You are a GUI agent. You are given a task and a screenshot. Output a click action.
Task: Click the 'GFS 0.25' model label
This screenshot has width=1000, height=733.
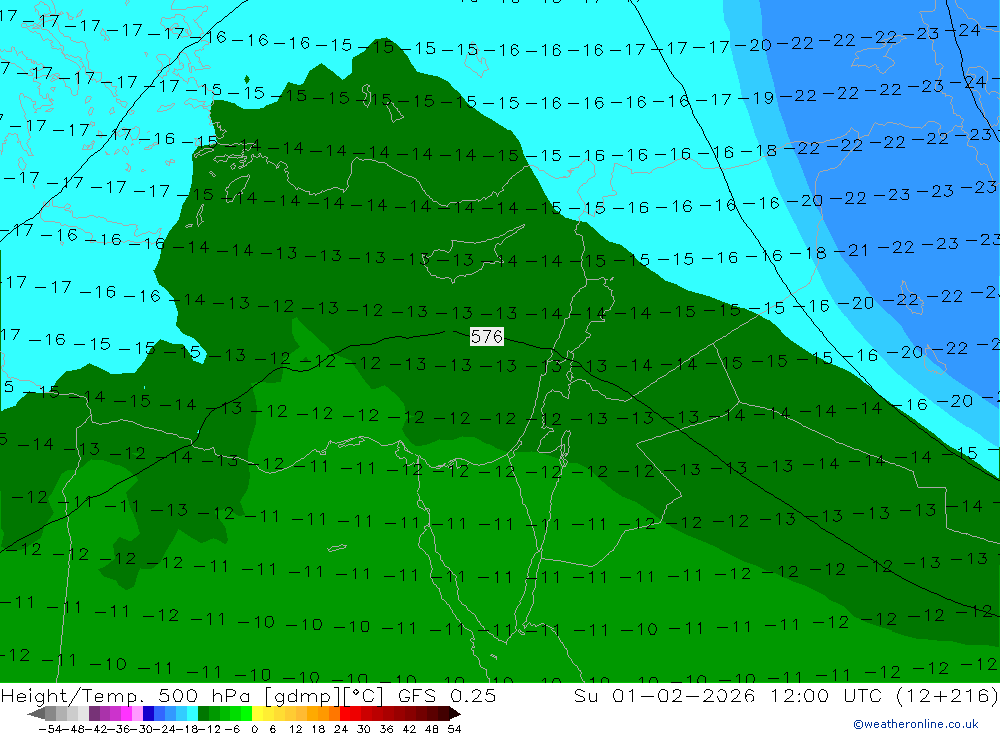[x=447, y=695]
